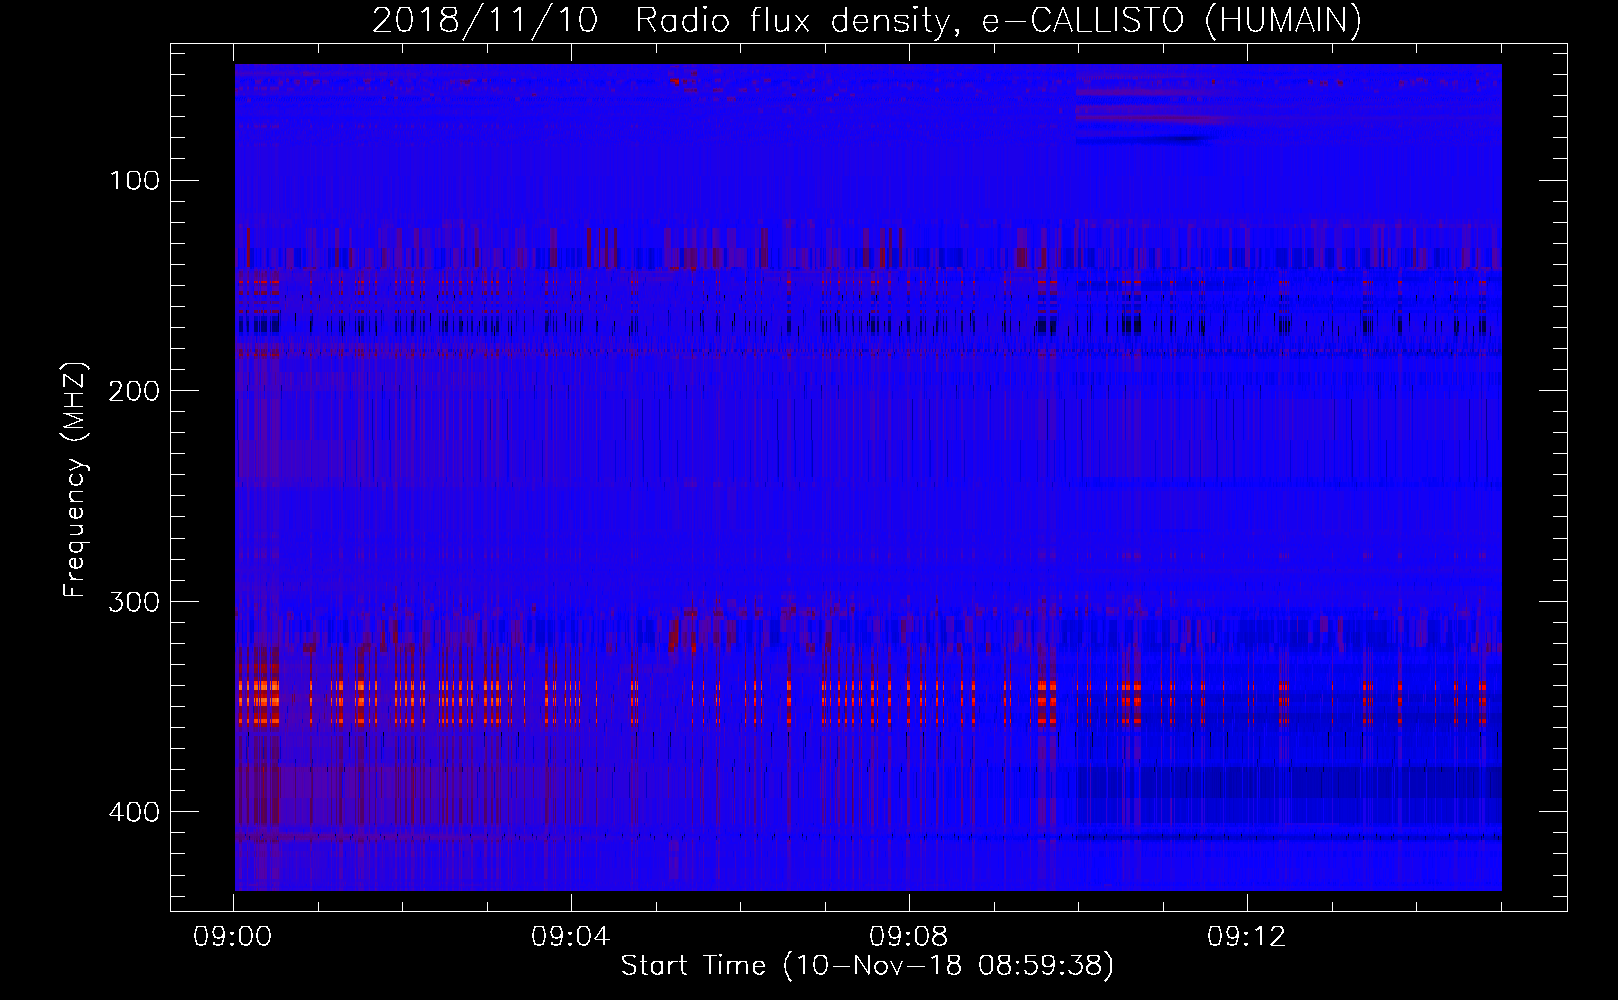
Task: Click the 'Frequency (MHZ)' axis label
Action: pyautogui.click(x=75, y=479)
